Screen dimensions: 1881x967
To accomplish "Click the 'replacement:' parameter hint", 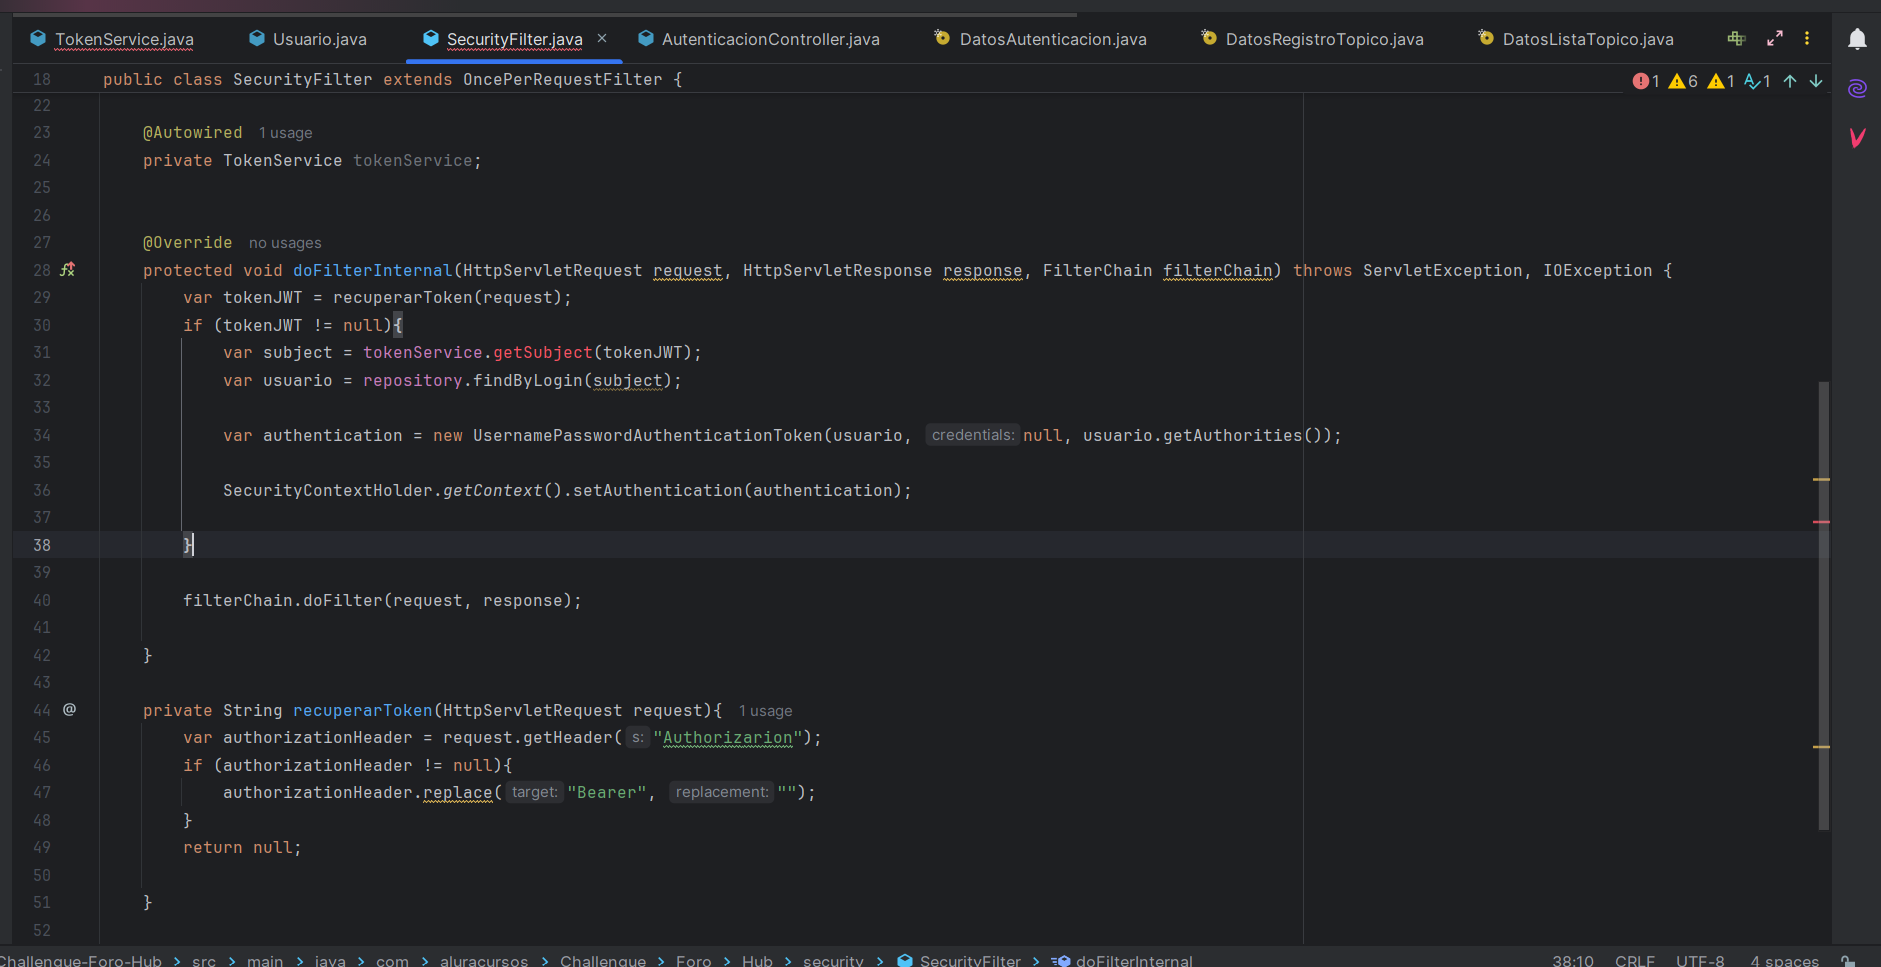I will (721, 792).
